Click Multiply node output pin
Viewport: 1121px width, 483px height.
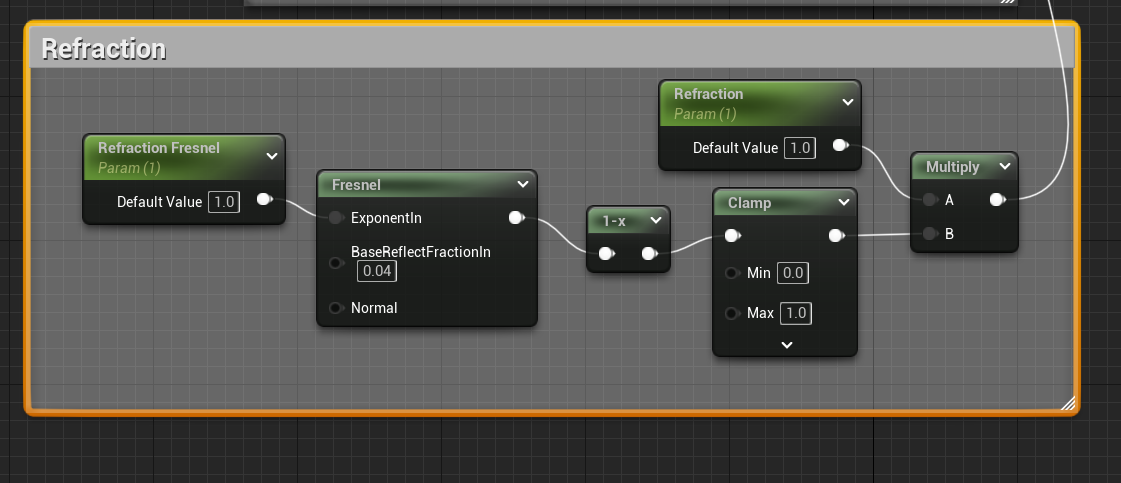[x=997, y=200]
